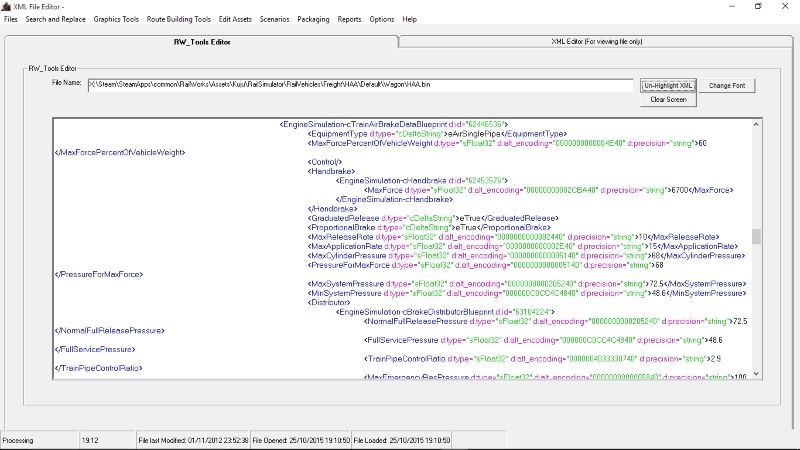Open the Search and Replace menu
Viewport: 800px width, 450px height.
pos(55,19)
